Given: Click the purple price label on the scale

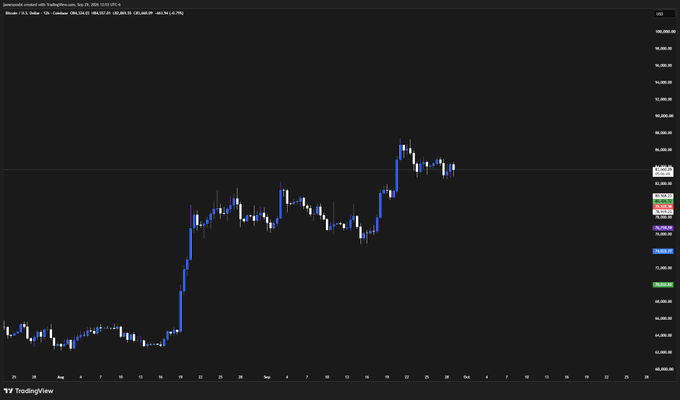Looking at the screenshot, I should 663,228.
